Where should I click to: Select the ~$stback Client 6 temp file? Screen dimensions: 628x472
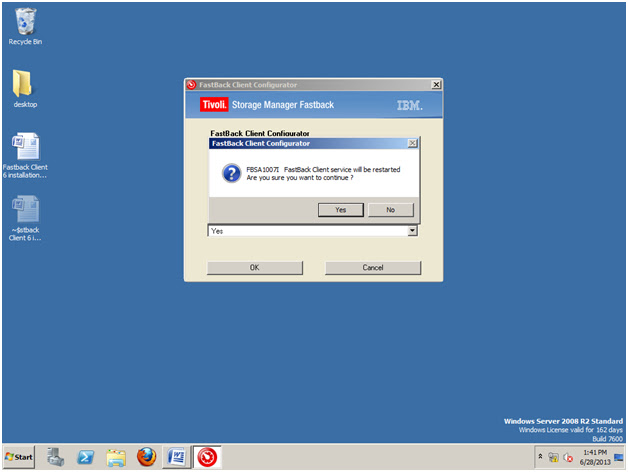tap(25, 218)
